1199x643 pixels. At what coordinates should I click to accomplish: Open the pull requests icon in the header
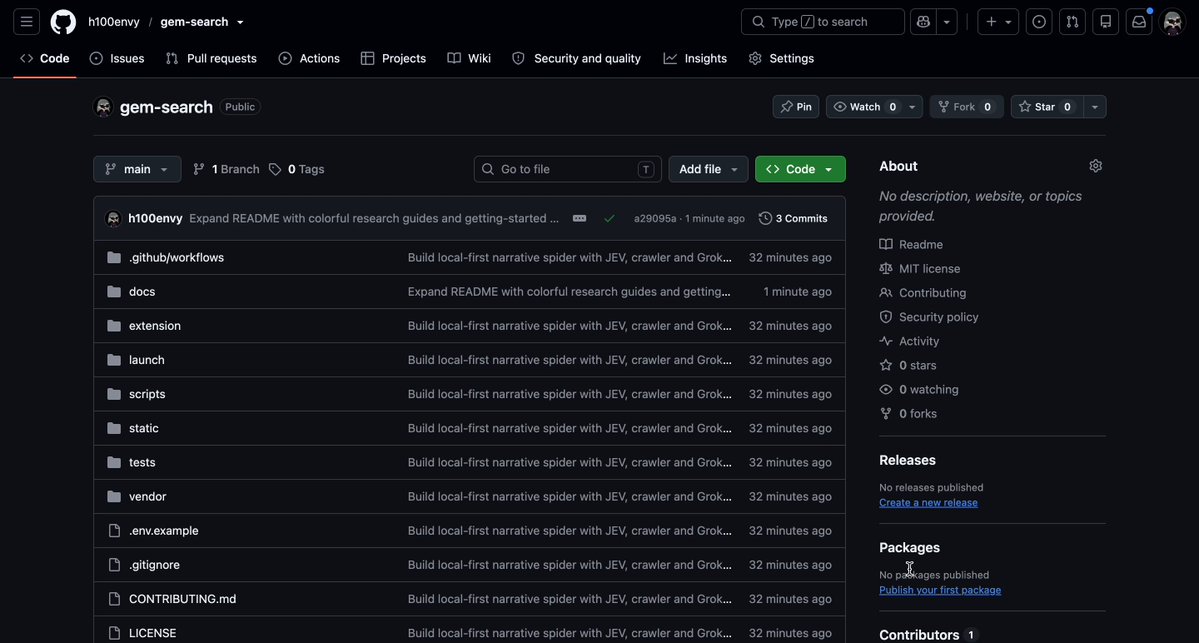[1072, 22]
